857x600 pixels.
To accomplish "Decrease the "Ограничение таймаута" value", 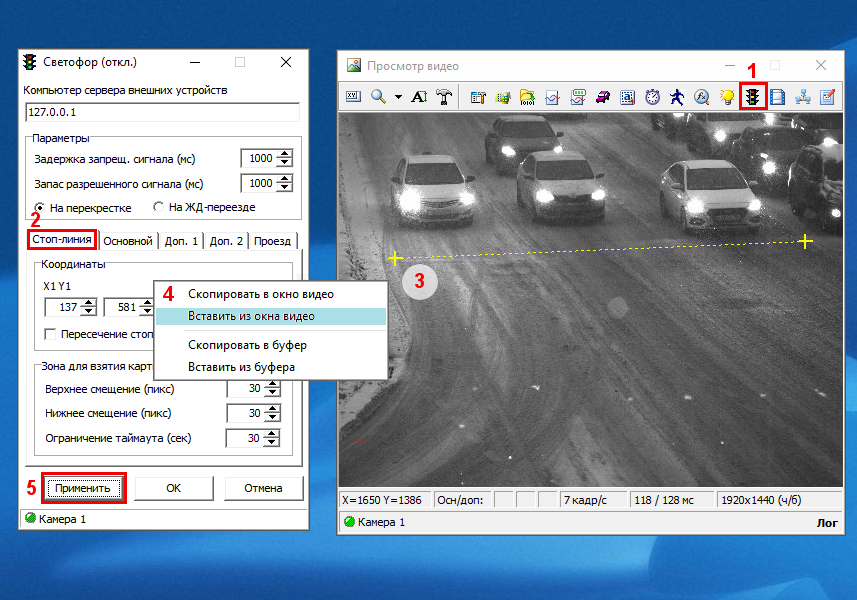I will pyautogui.click(x=270, y=443).
